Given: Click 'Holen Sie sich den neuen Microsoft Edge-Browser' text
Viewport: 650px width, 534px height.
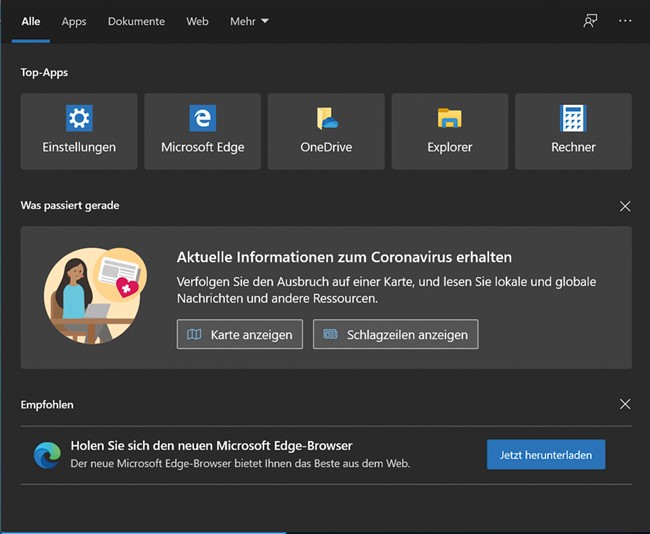Looking at the screenshot, I should click(x=211, y=446).
